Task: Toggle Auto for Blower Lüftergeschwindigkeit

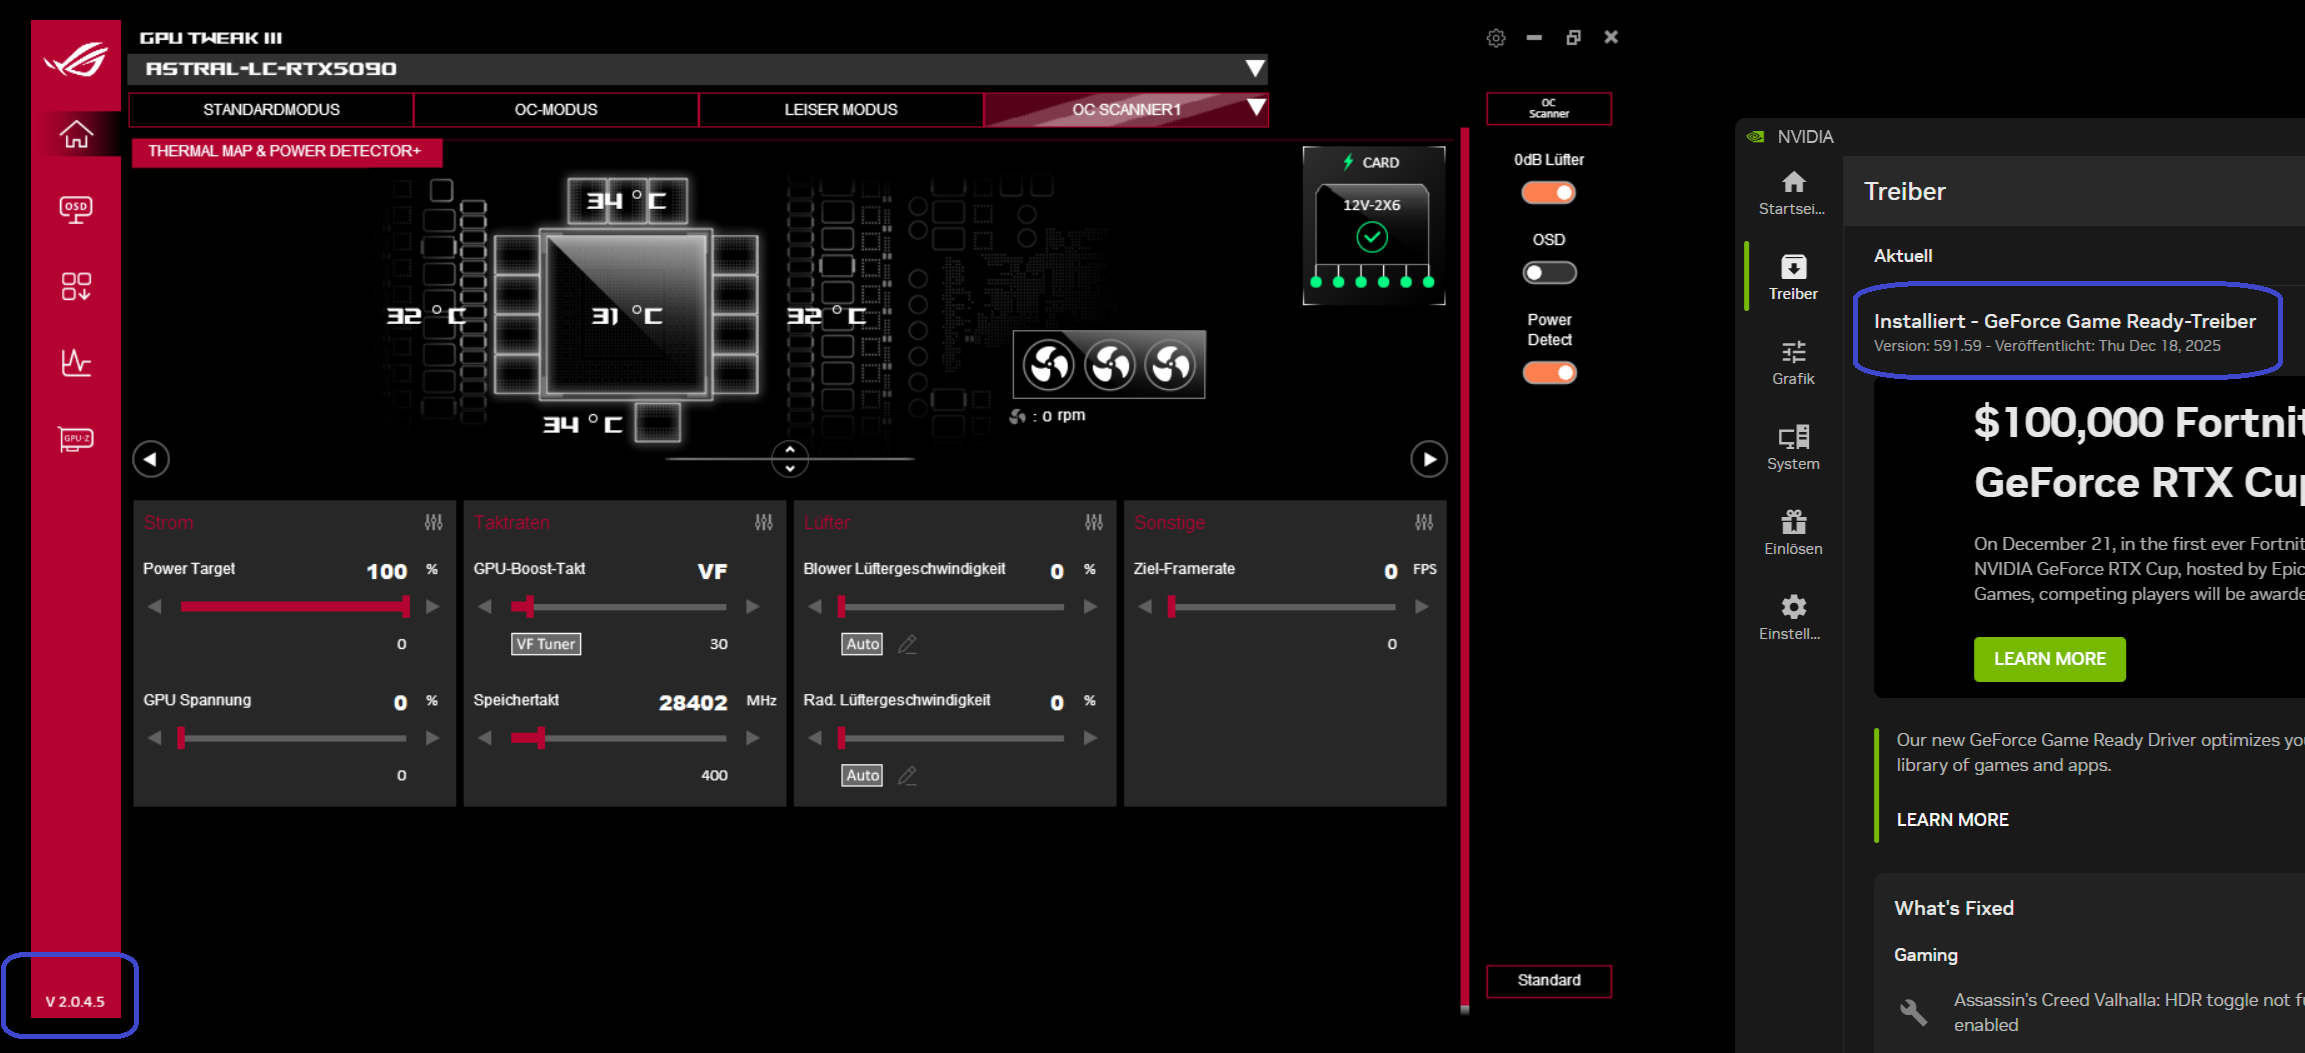Action: [x=862, y=644]
